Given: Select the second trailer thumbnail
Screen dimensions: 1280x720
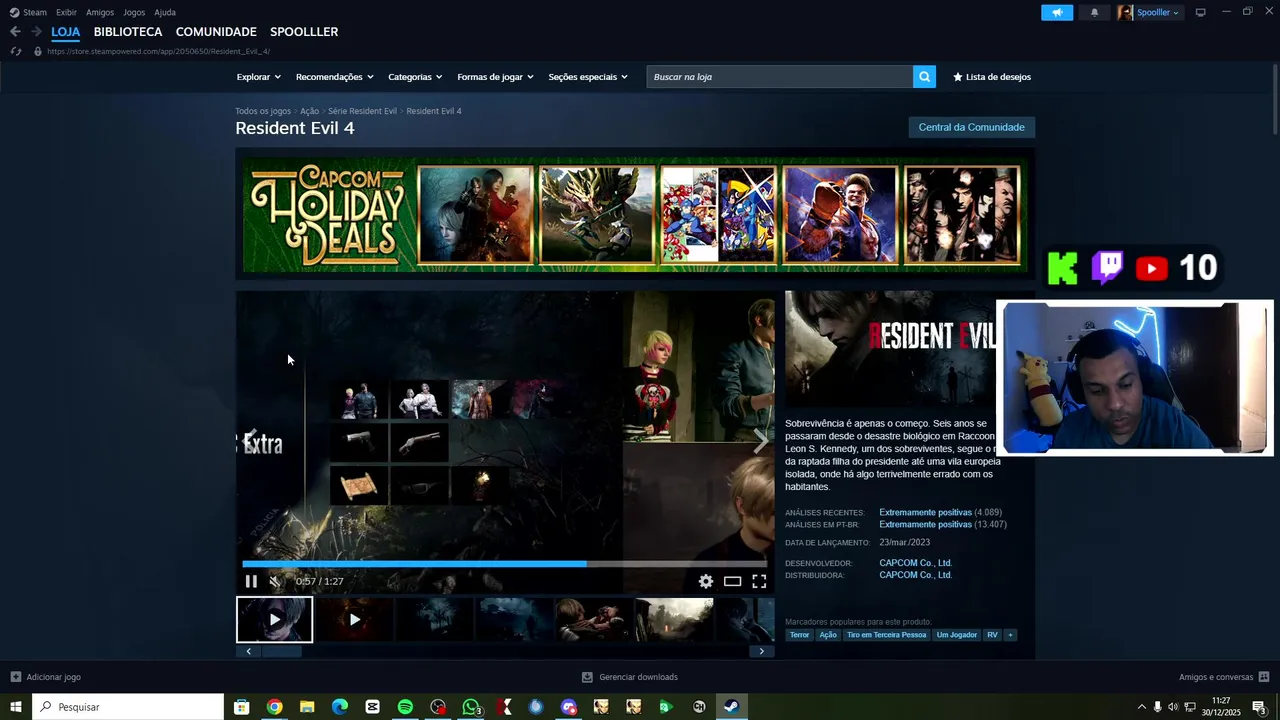Looking at the screenshot, I should pos(354,620).
